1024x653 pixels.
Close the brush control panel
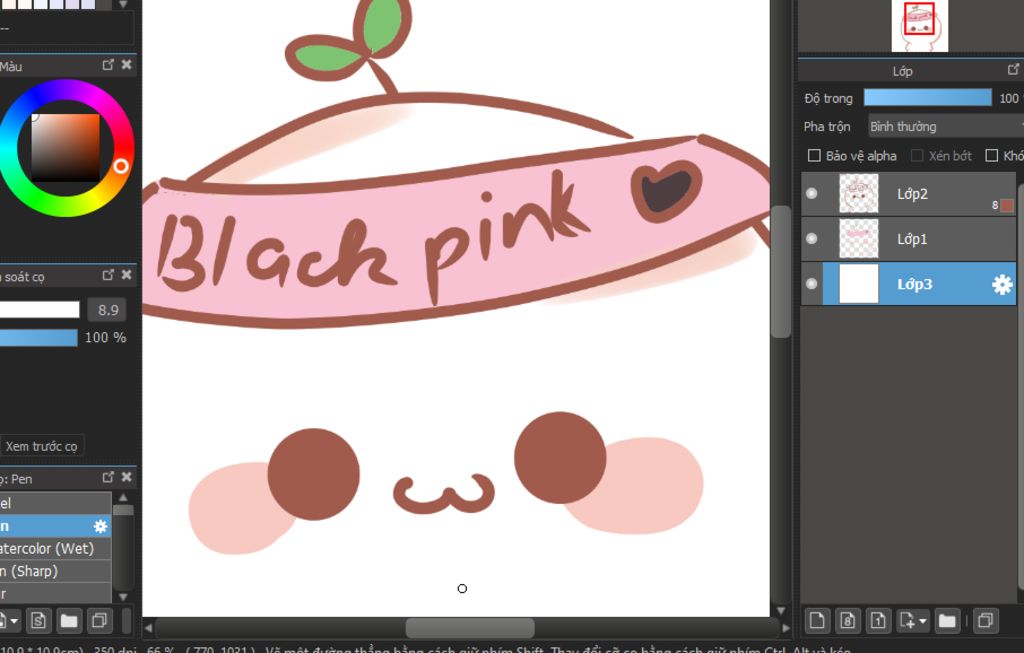(127, 275)
